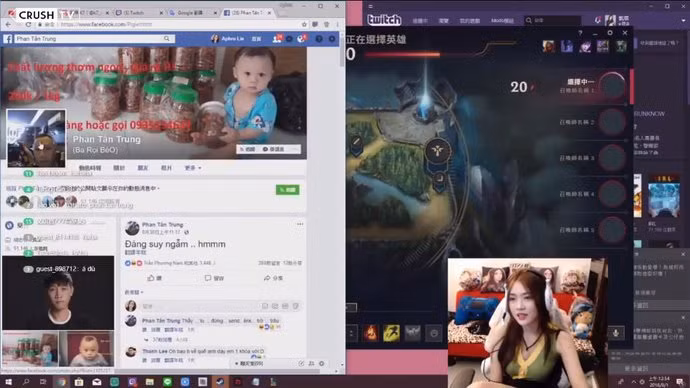Click League client help question mark
The height and width of the screenshot is (388, 690).
coord(580,33)
